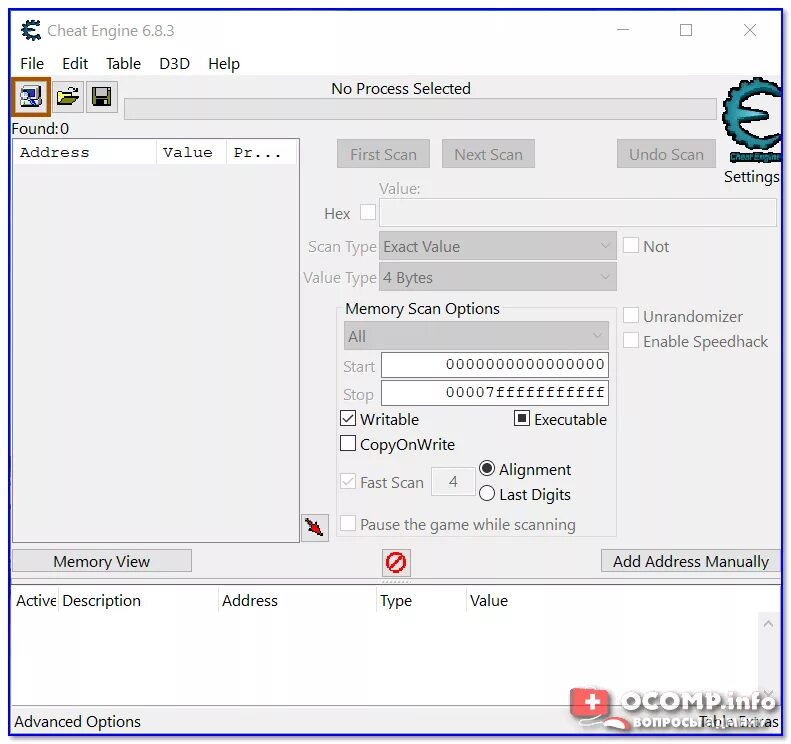
Task: Click the Settings label
Action: tap(751, 177)
